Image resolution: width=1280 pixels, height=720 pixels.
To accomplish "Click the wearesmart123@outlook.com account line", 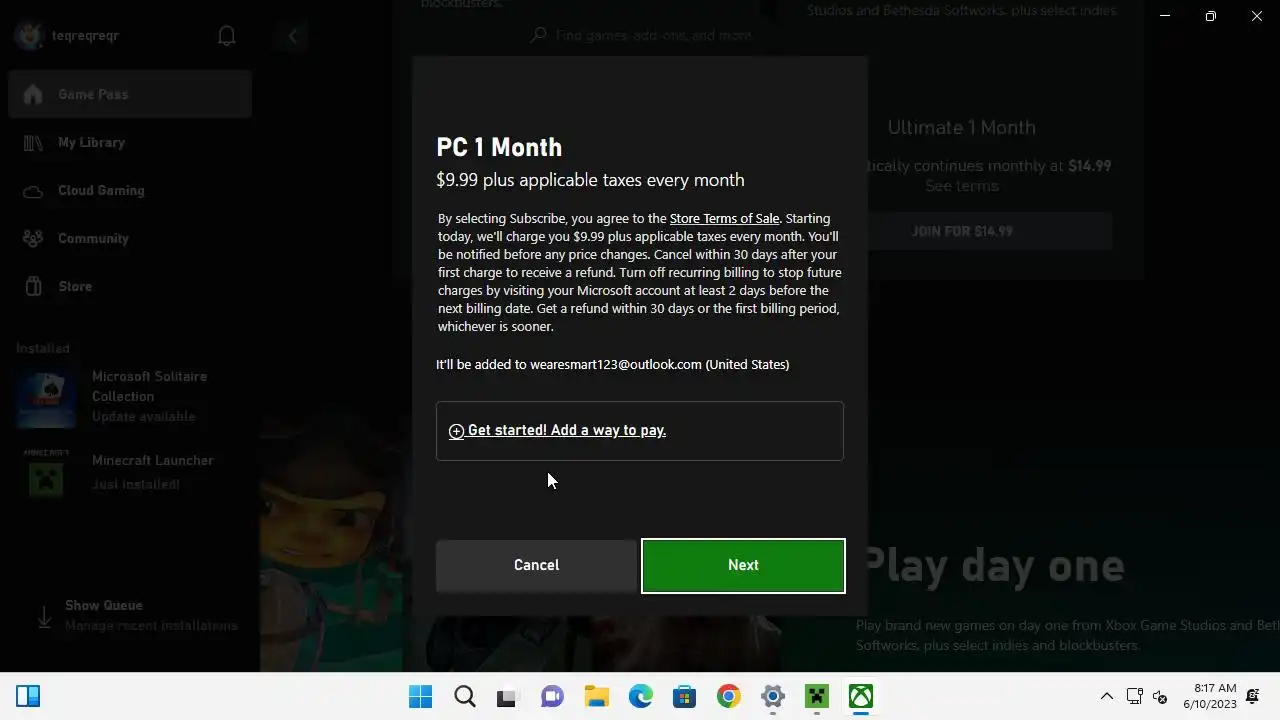I will click(613, 364).
